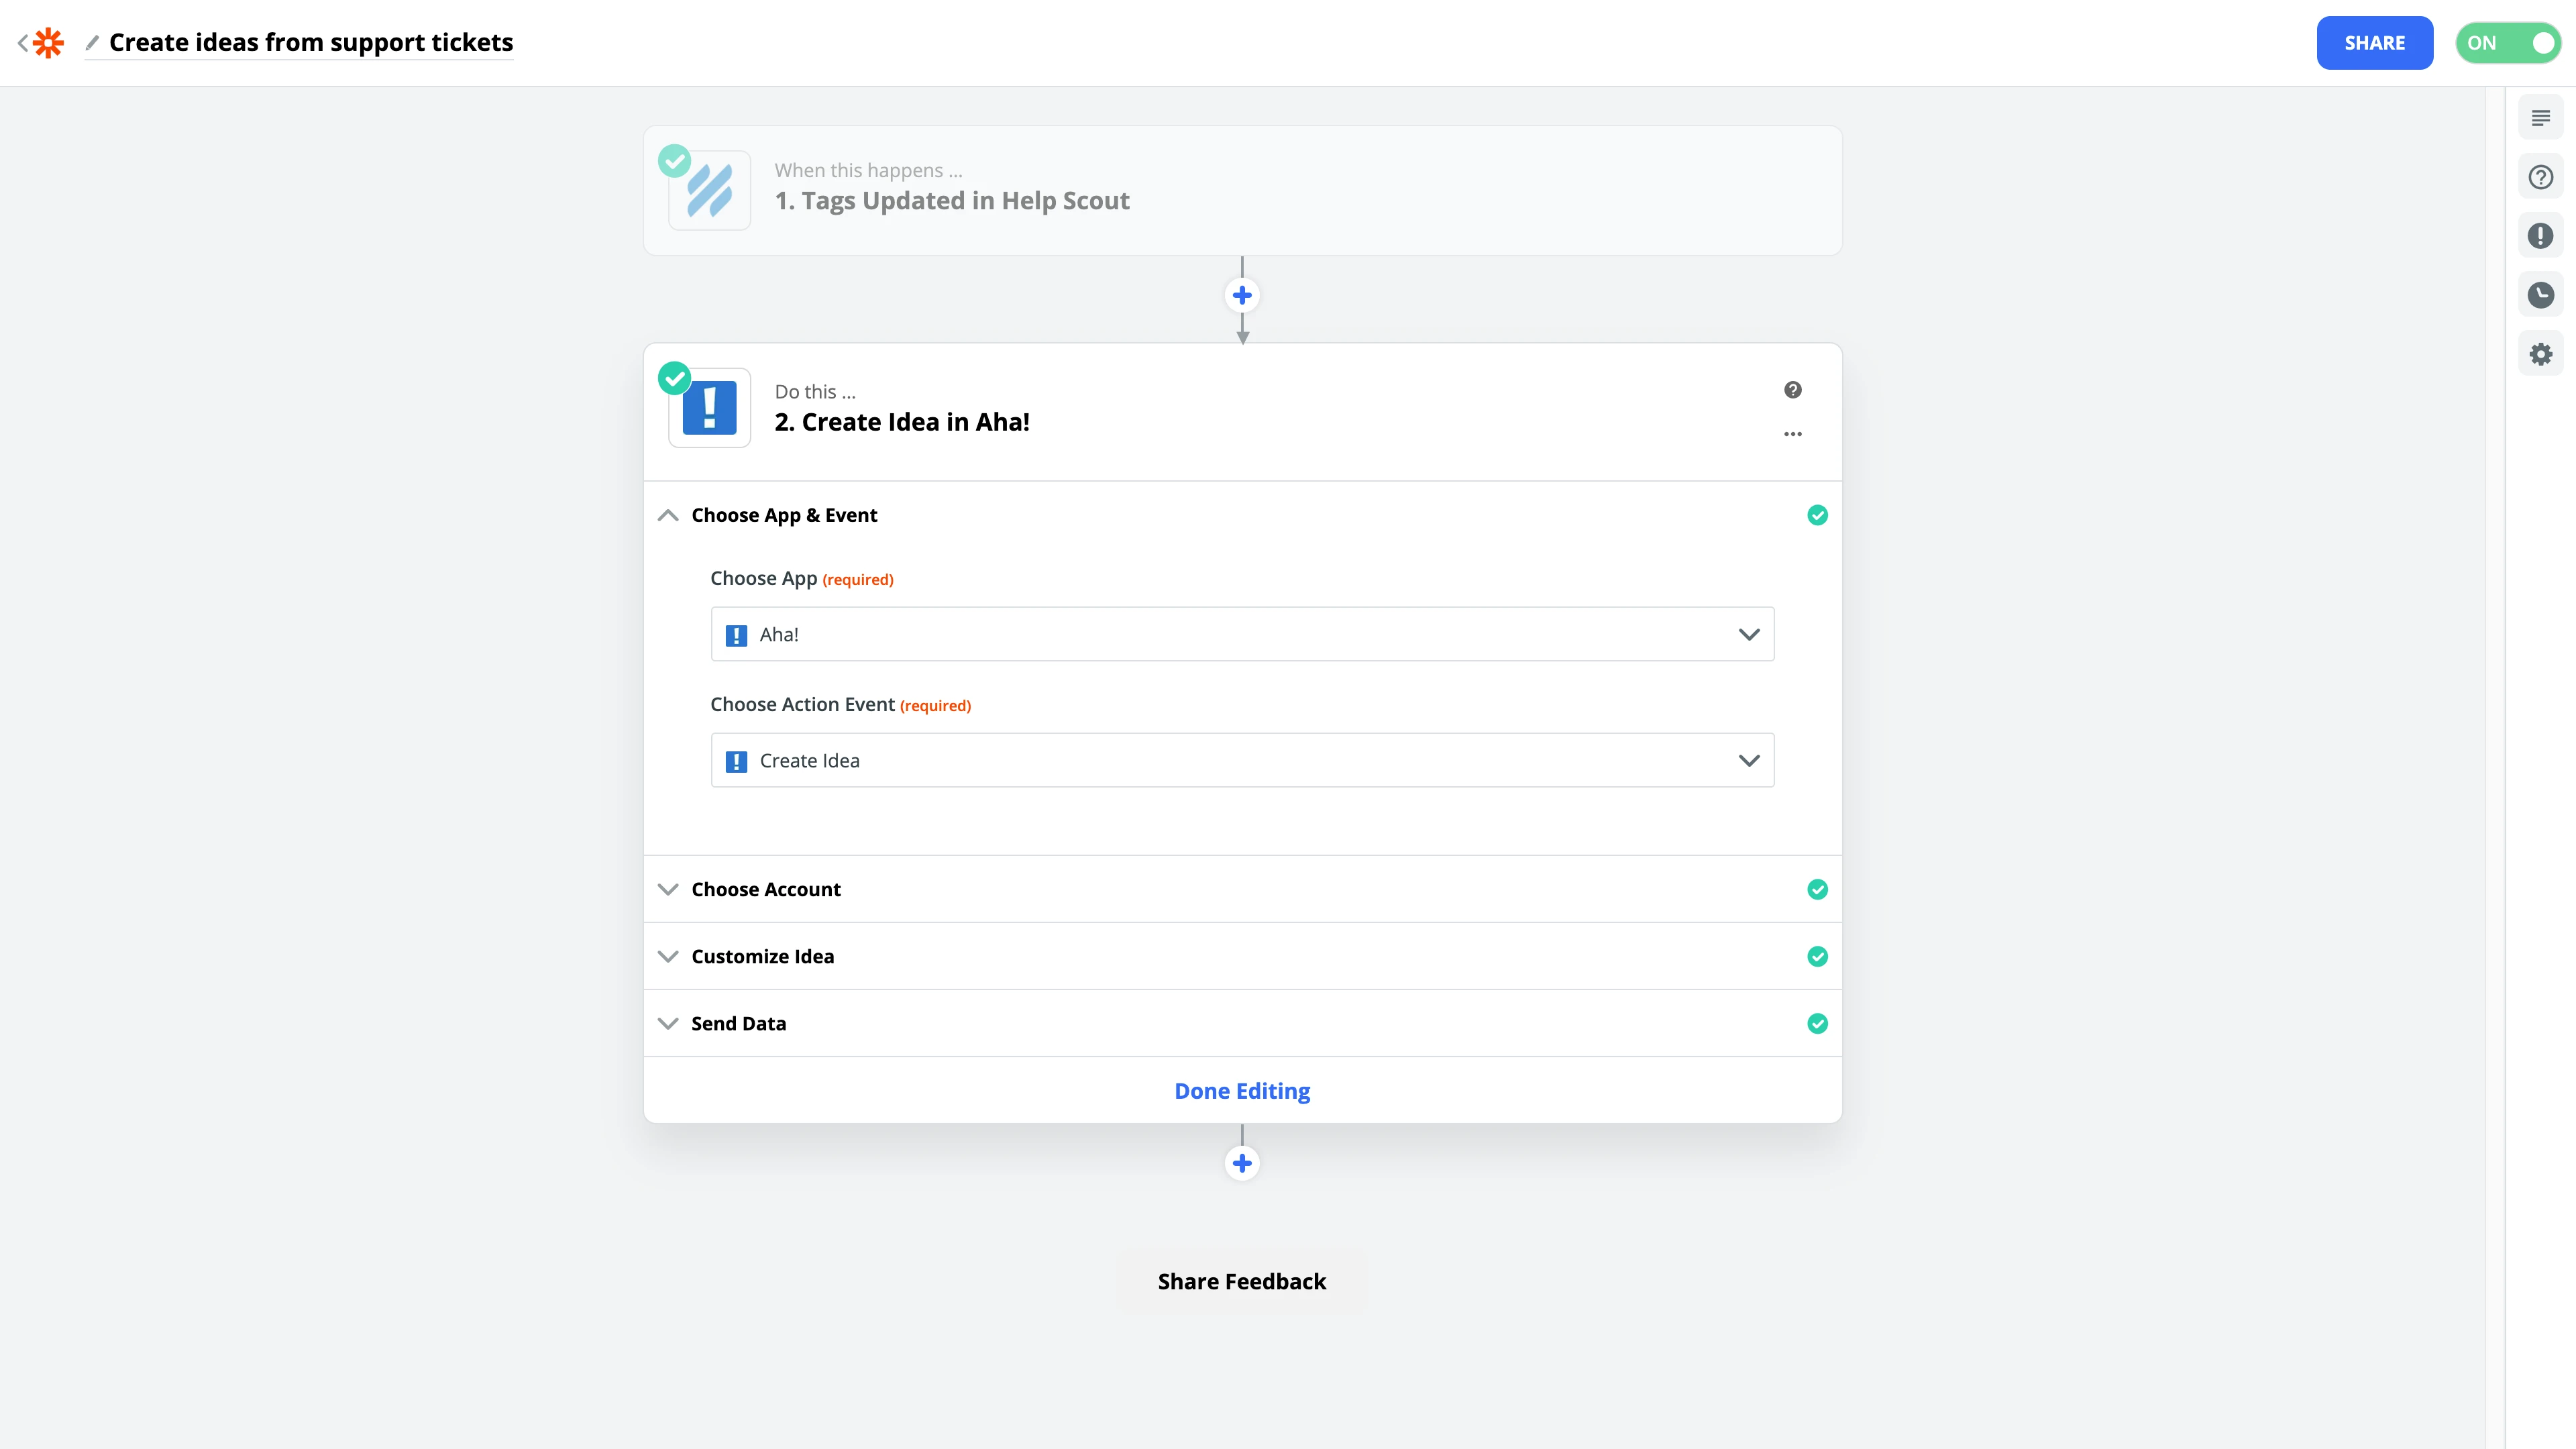The height and width of the screenshot is (1449, 2576).
Task: Open the Choose Action Event dropdown
Action: coord(1241,760)
